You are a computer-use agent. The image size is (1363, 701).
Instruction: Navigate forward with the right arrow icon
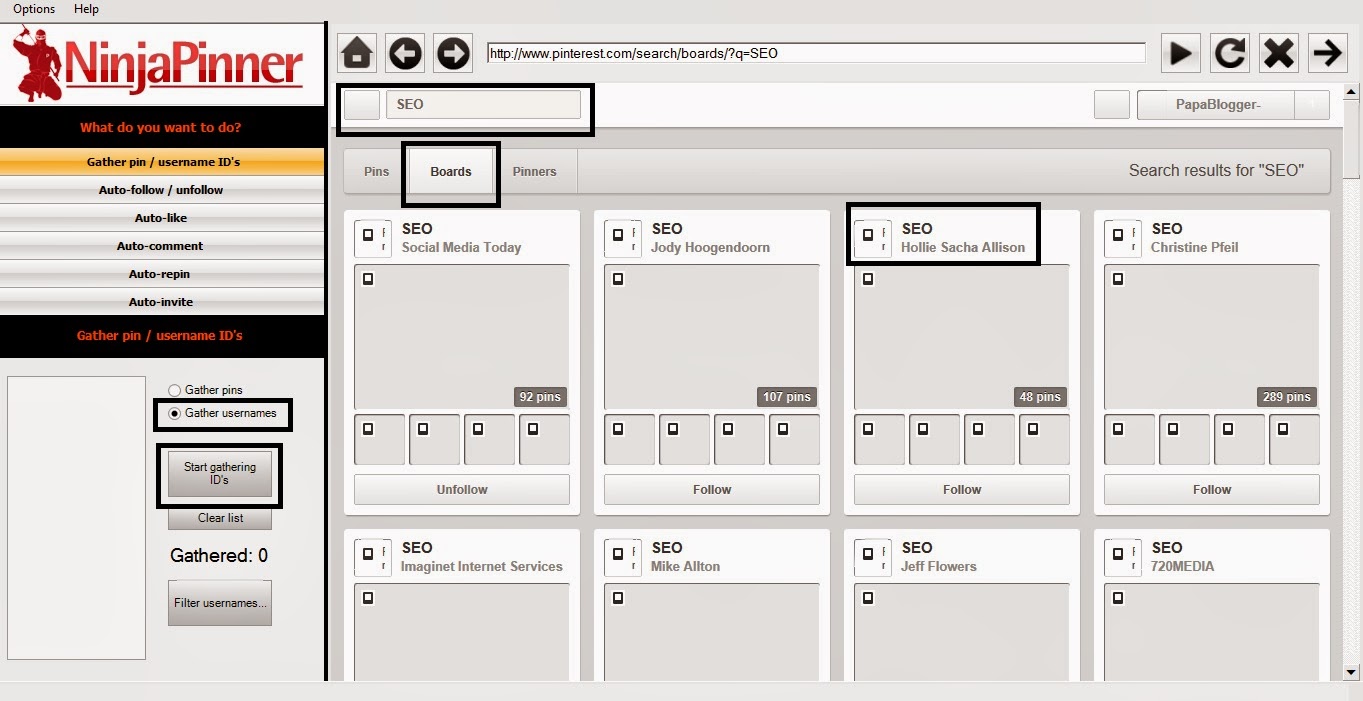coord(453,53)
